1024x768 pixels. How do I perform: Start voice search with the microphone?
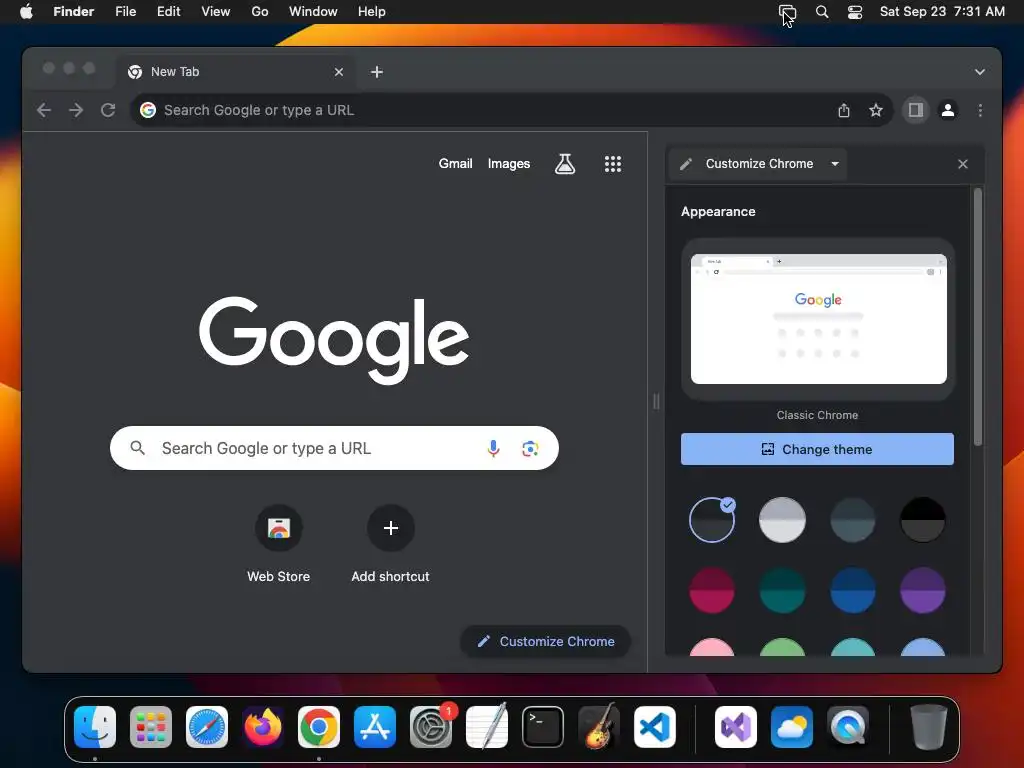[x=493, y=448]
